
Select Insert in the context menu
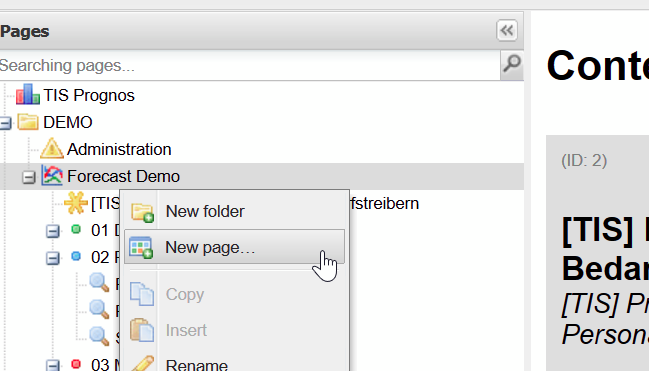point(234,330)
